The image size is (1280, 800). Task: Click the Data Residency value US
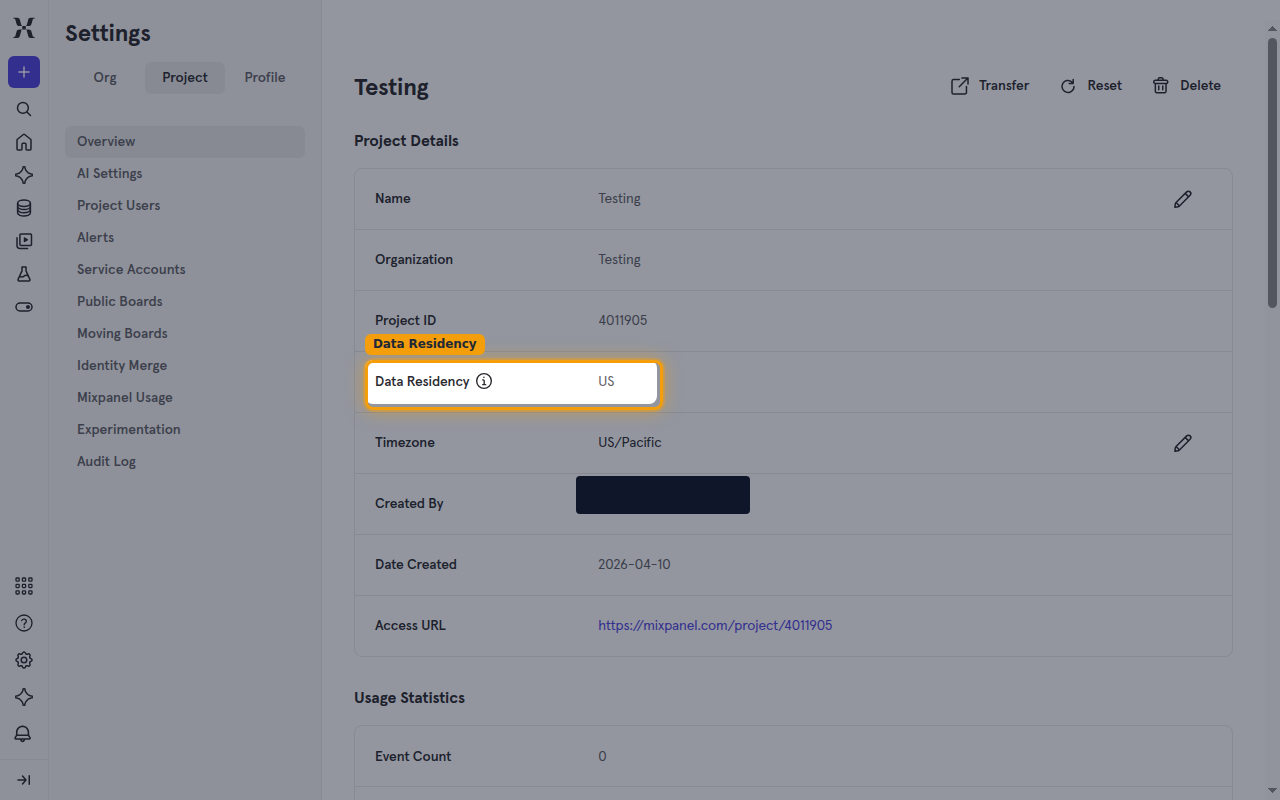[x=606, y=382]
